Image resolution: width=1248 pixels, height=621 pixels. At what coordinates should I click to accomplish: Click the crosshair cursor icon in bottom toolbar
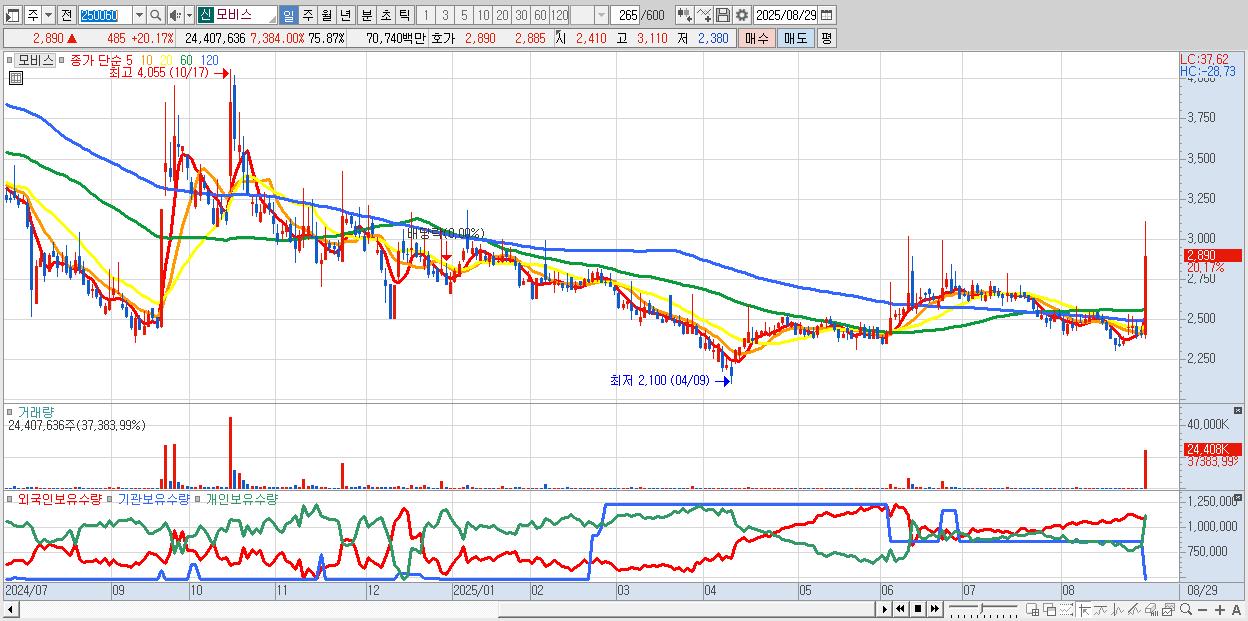pos(1085,610)
